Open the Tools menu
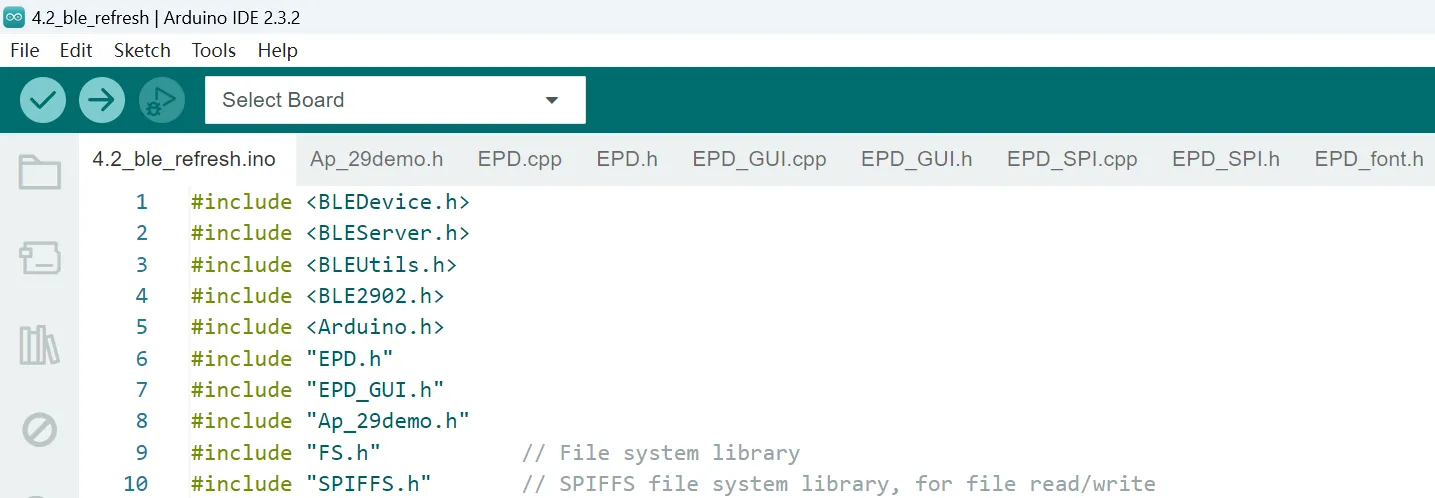 214,50
